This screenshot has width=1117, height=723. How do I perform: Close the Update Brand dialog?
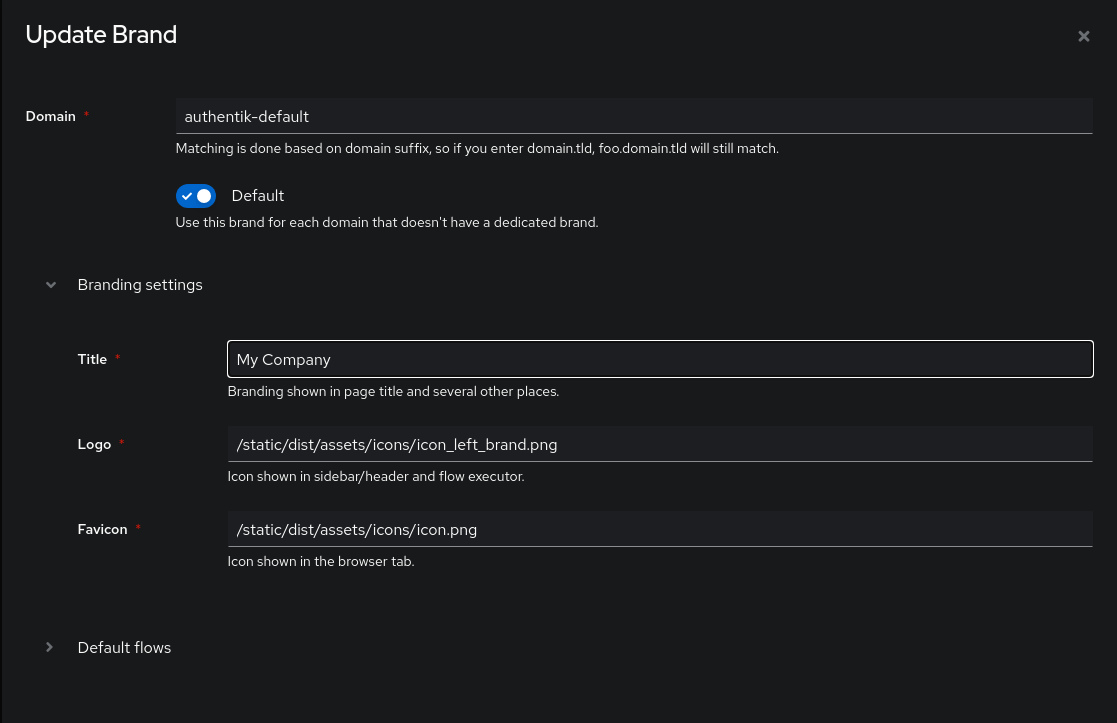coord(1083,37)
